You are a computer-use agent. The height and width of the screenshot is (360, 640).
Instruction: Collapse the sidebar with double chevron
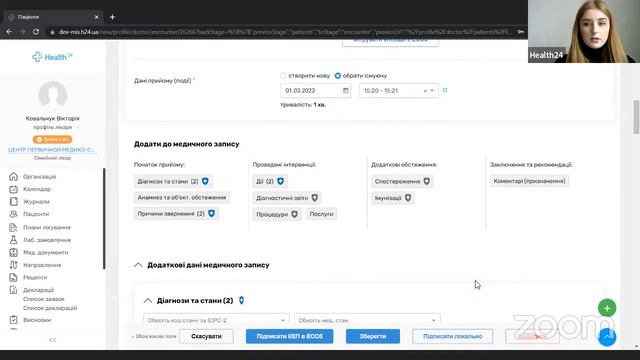53,340
